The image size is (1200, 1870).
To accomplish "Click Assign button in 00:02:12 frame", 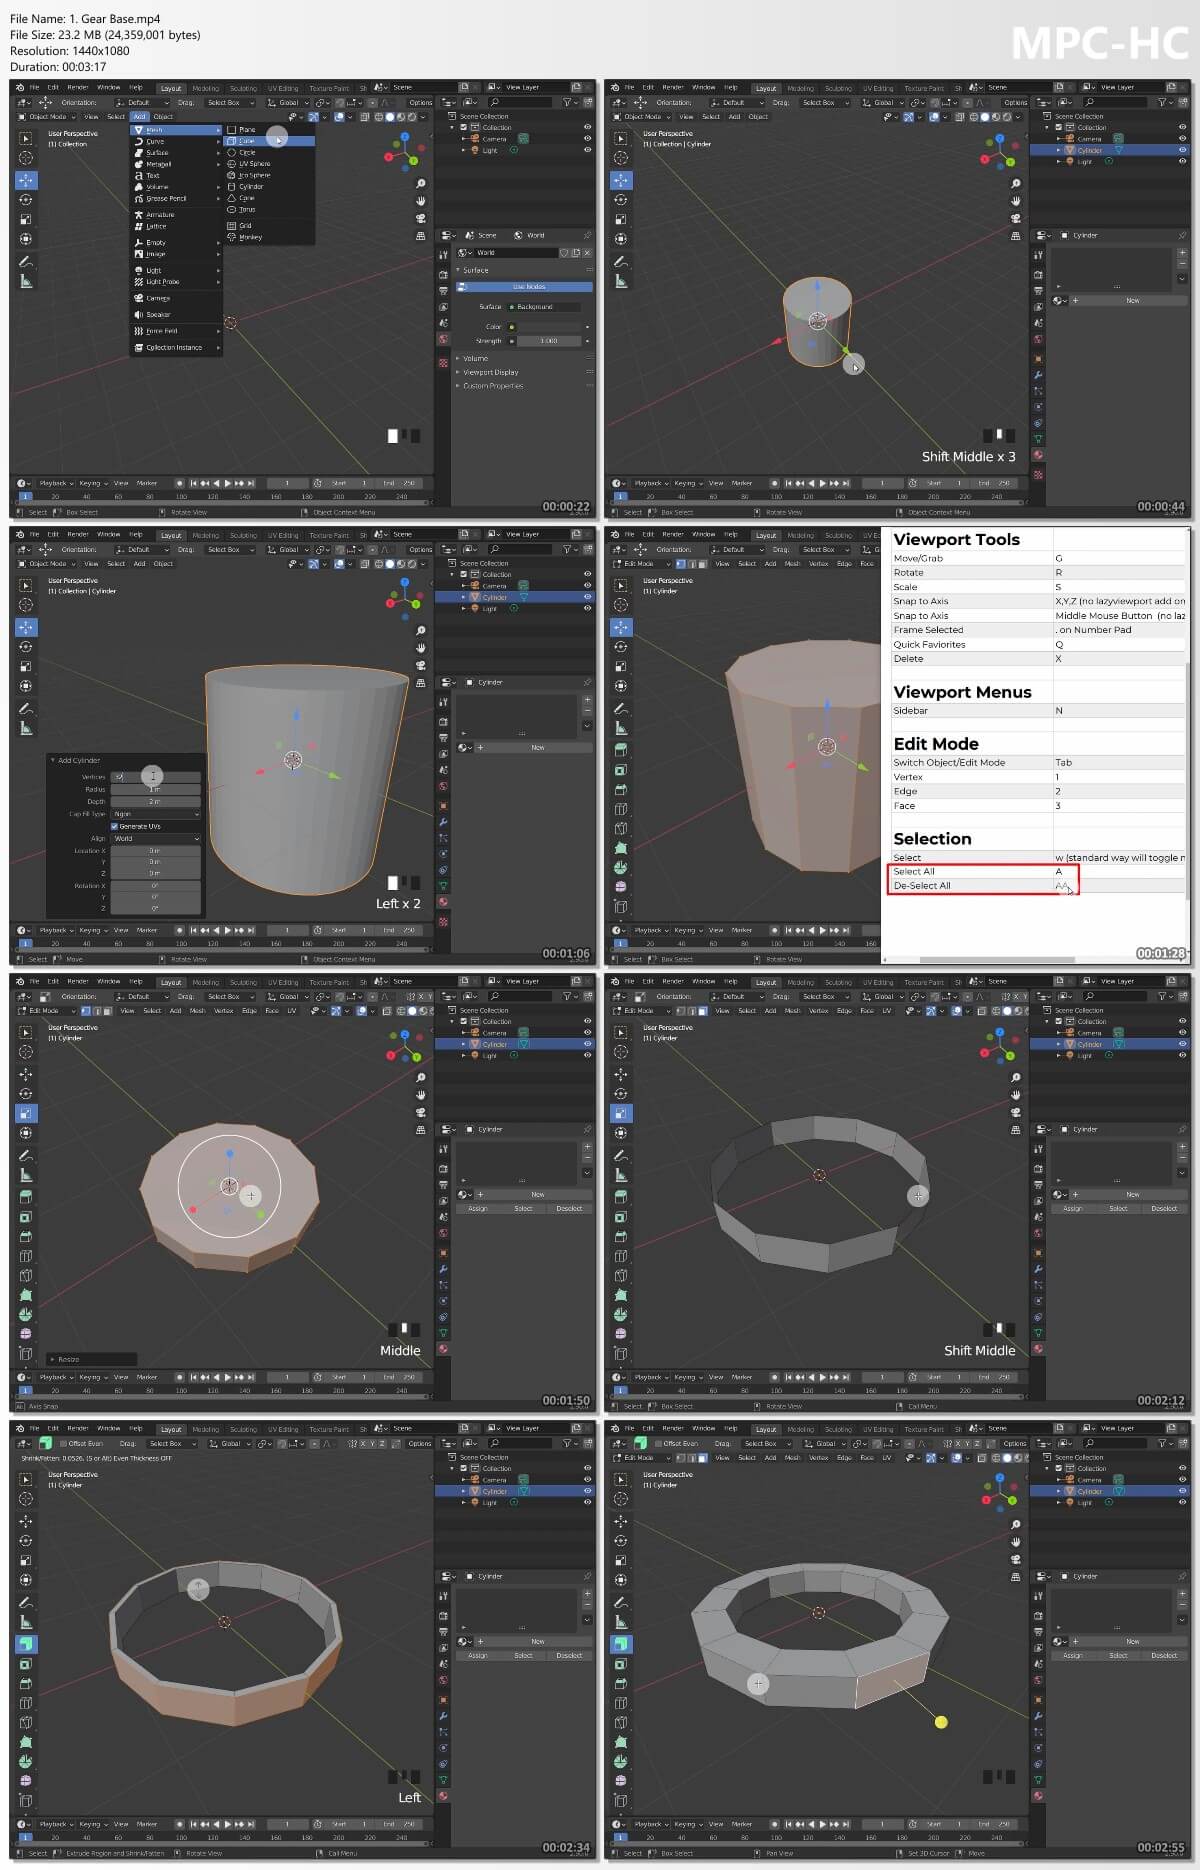I will [x=1073, y=1209].
